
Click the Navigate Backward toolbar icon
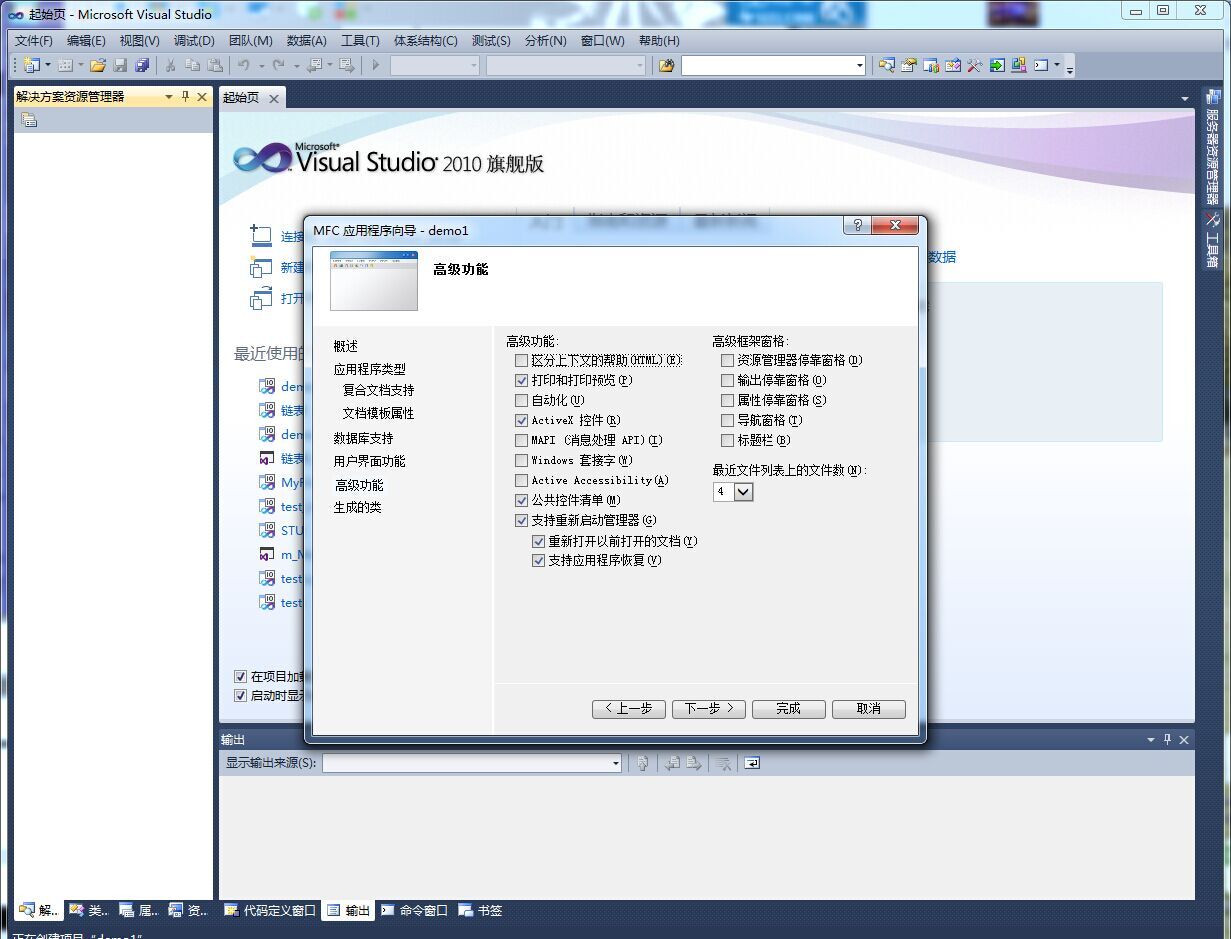[316, 65]
